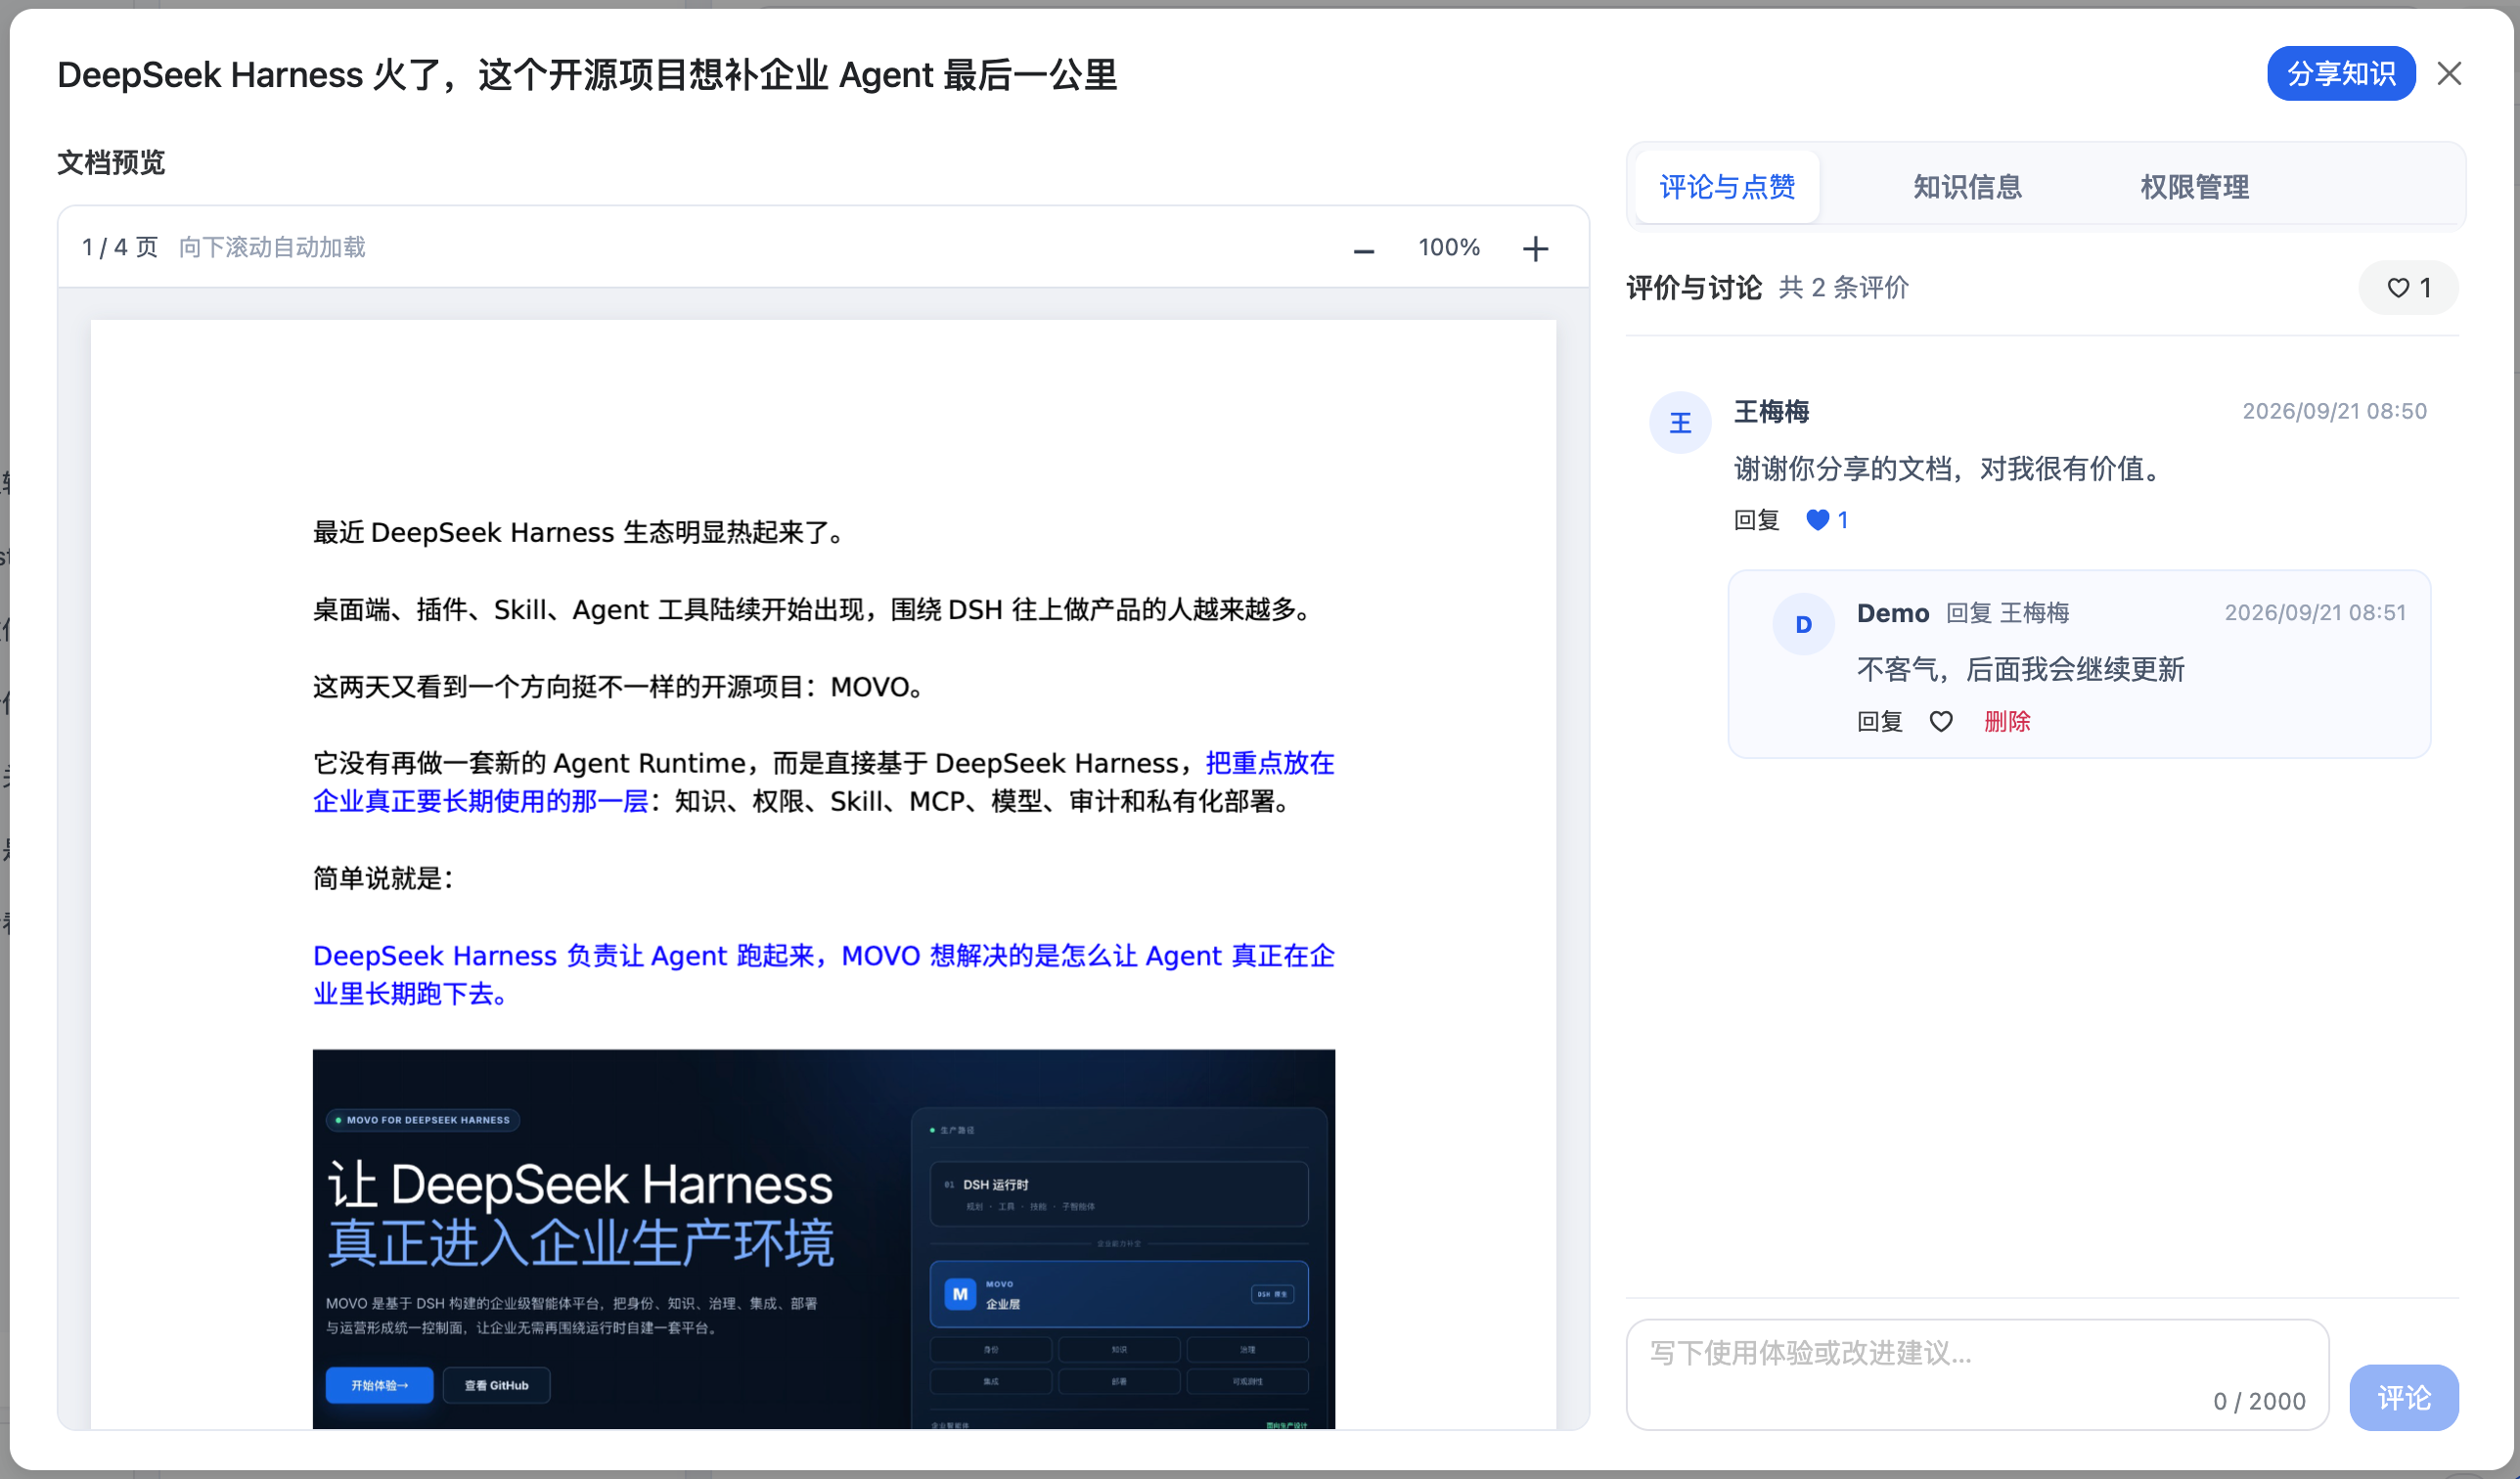Click the 文档预览 heading

coord(111,162)
